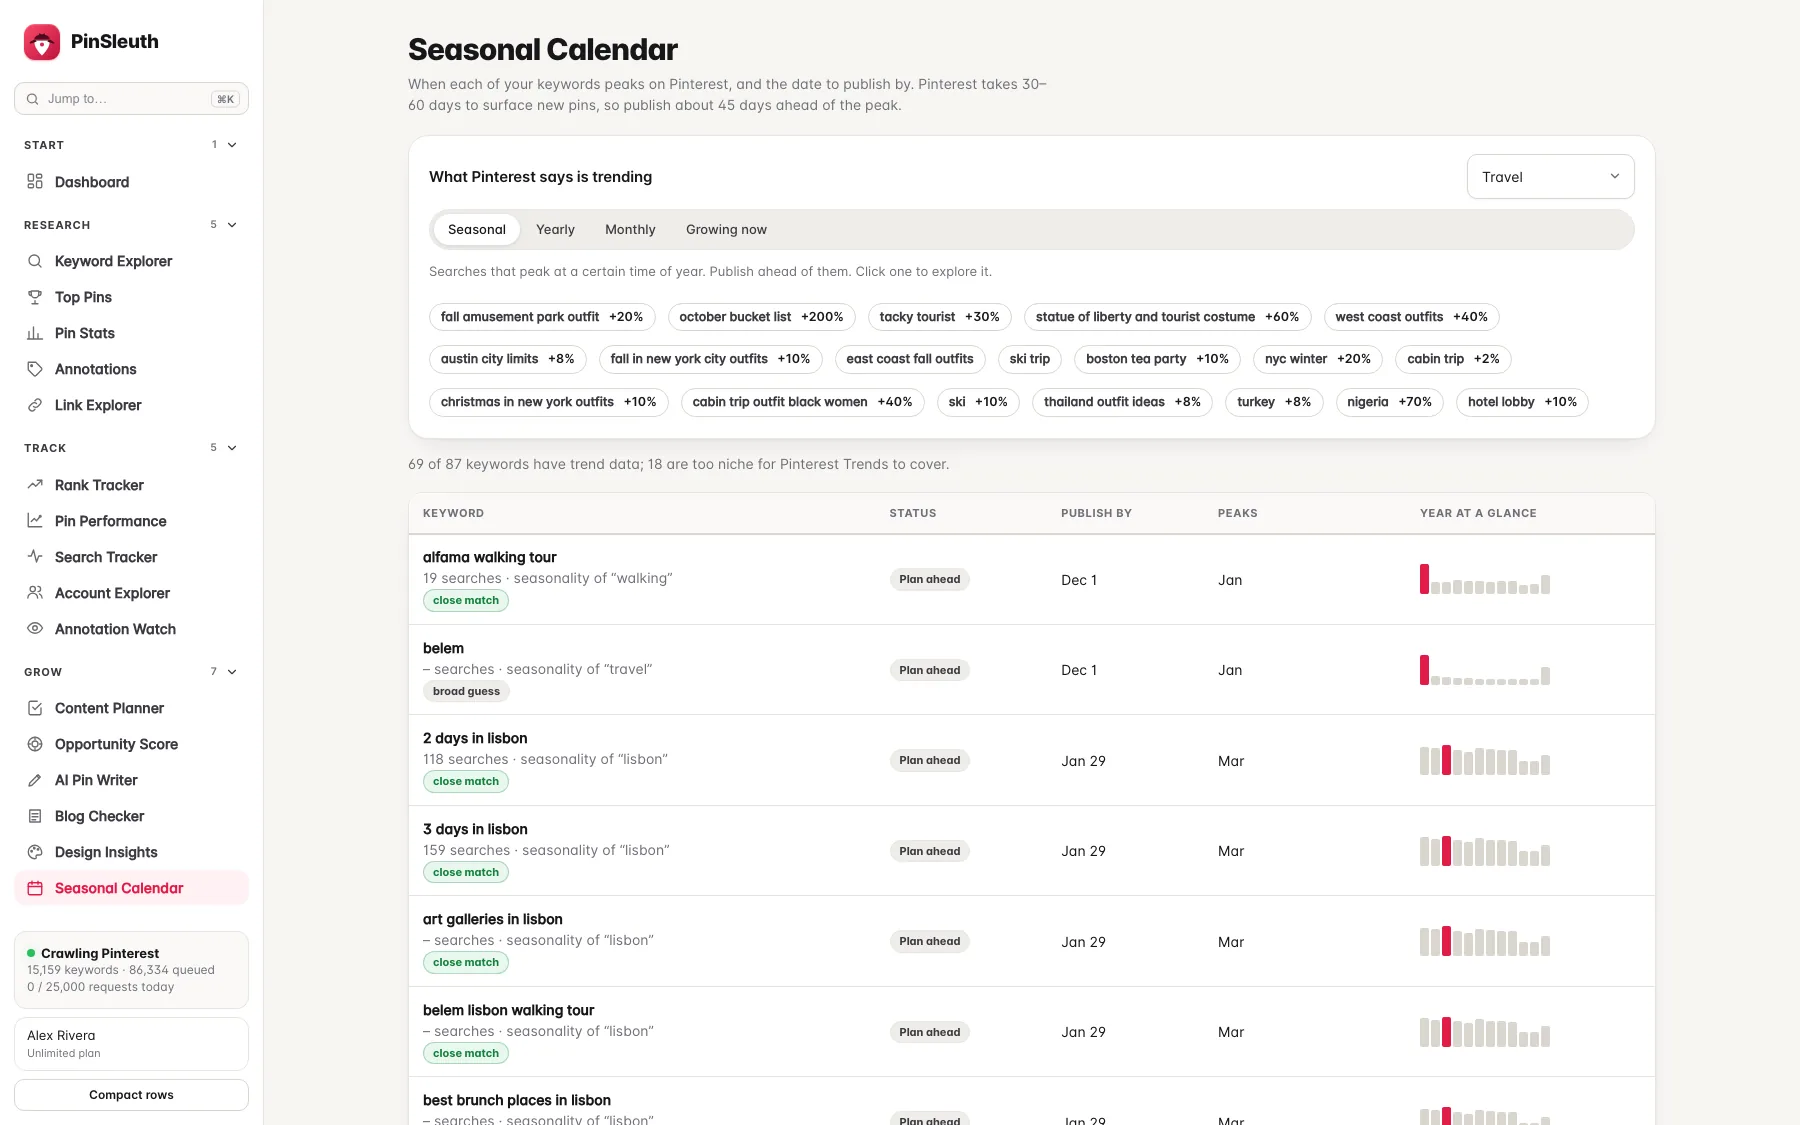
Task: Click the PinSleuth logo icon
Action: tap(42, 42)
